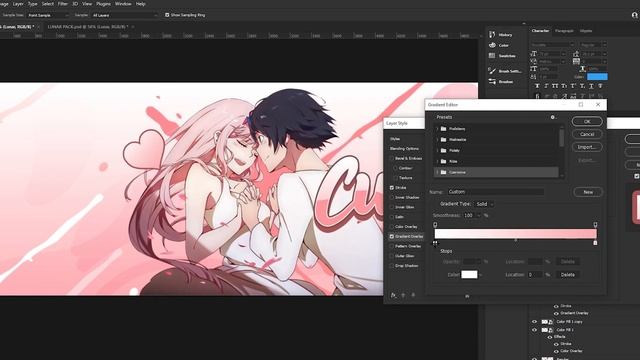Open the Window menu
640x360 pixels.
tap(123, 4)
